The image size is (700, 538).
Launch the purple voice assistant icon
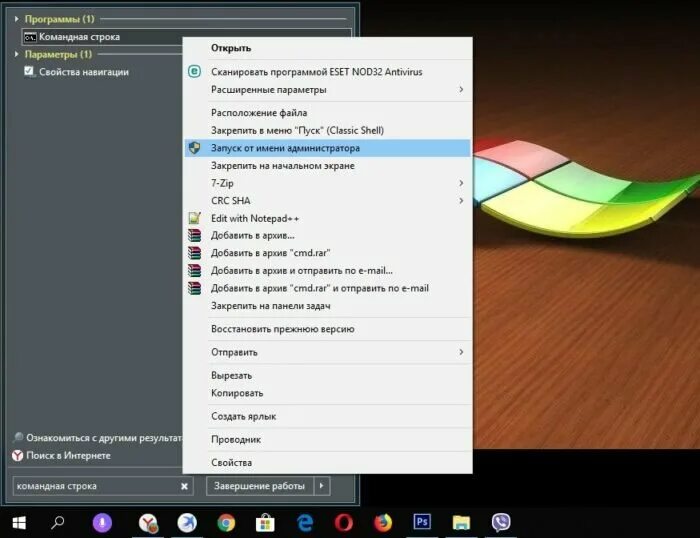point(102,522)
